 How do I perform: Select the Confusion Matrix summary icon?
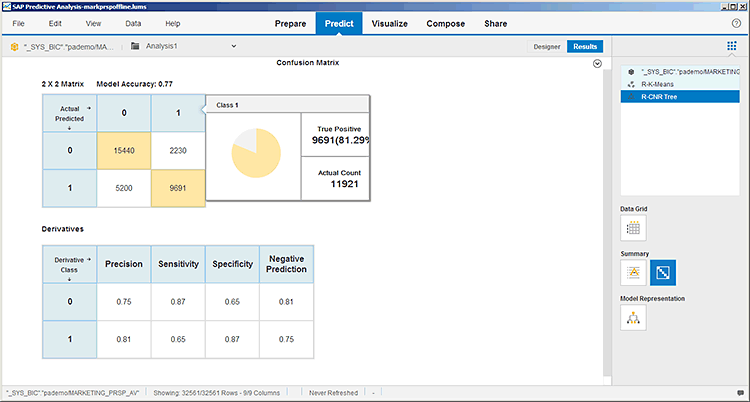pos(663,272)
